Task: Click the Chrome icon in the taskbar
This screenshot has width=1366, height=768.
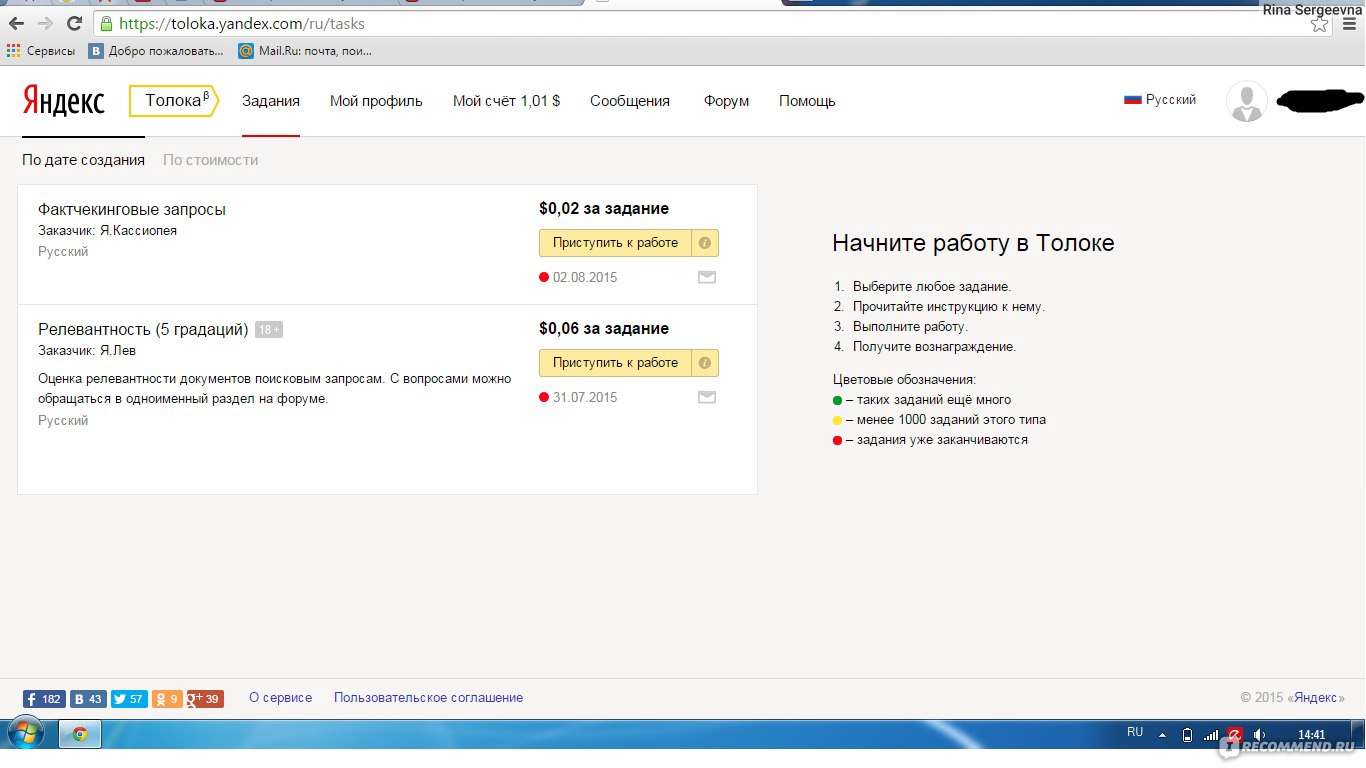Action: 80,734
